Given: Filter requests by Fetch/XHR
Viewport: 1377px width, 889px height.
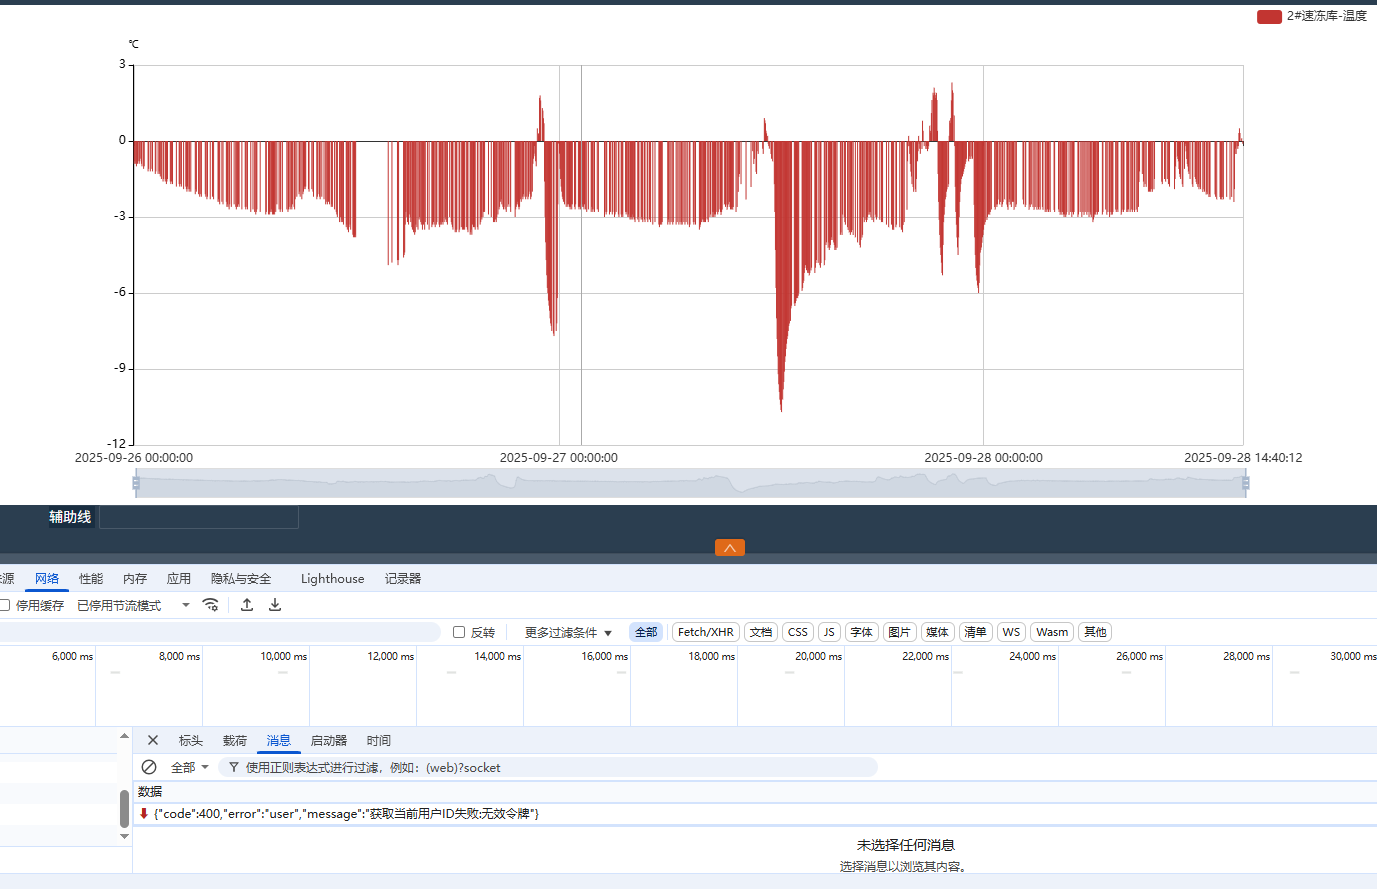Looking at the screenshot, I should click(x=705, y=632).
